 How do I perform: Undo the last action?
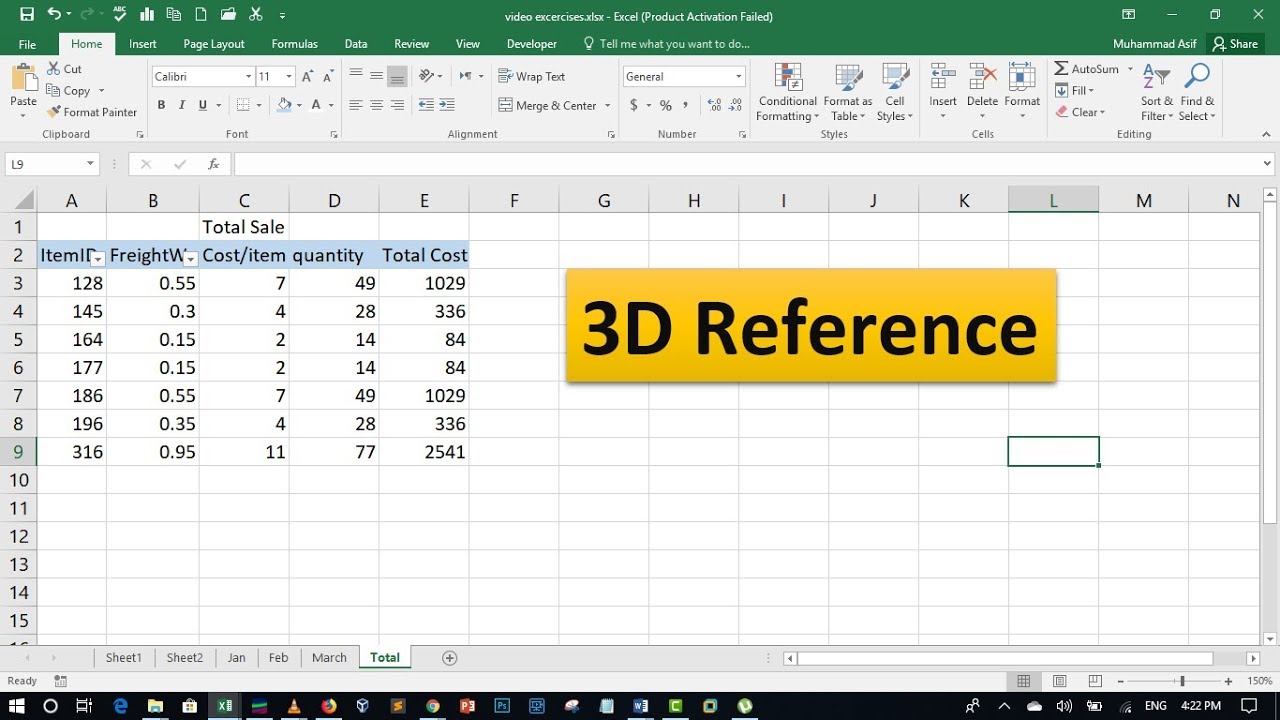[x=54, y=15]
